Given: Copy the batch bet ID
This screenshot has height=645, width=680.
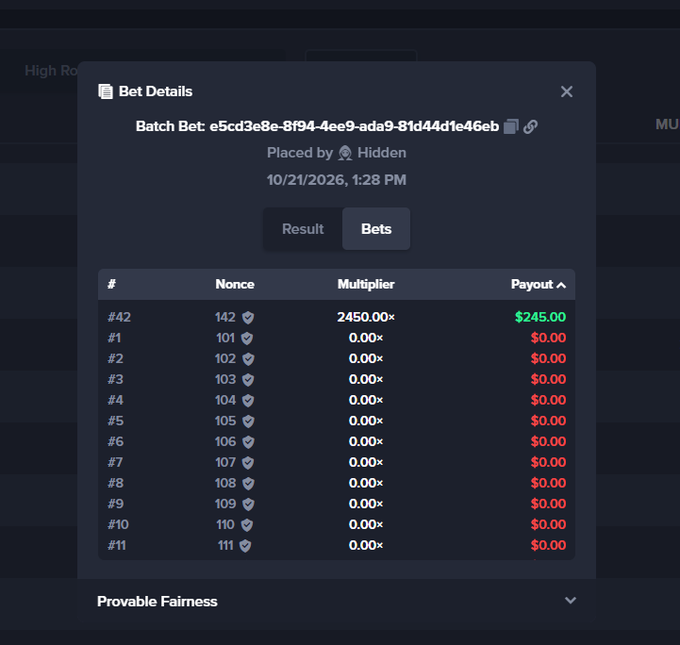Looking at the screenshot, I should point(511,127).
